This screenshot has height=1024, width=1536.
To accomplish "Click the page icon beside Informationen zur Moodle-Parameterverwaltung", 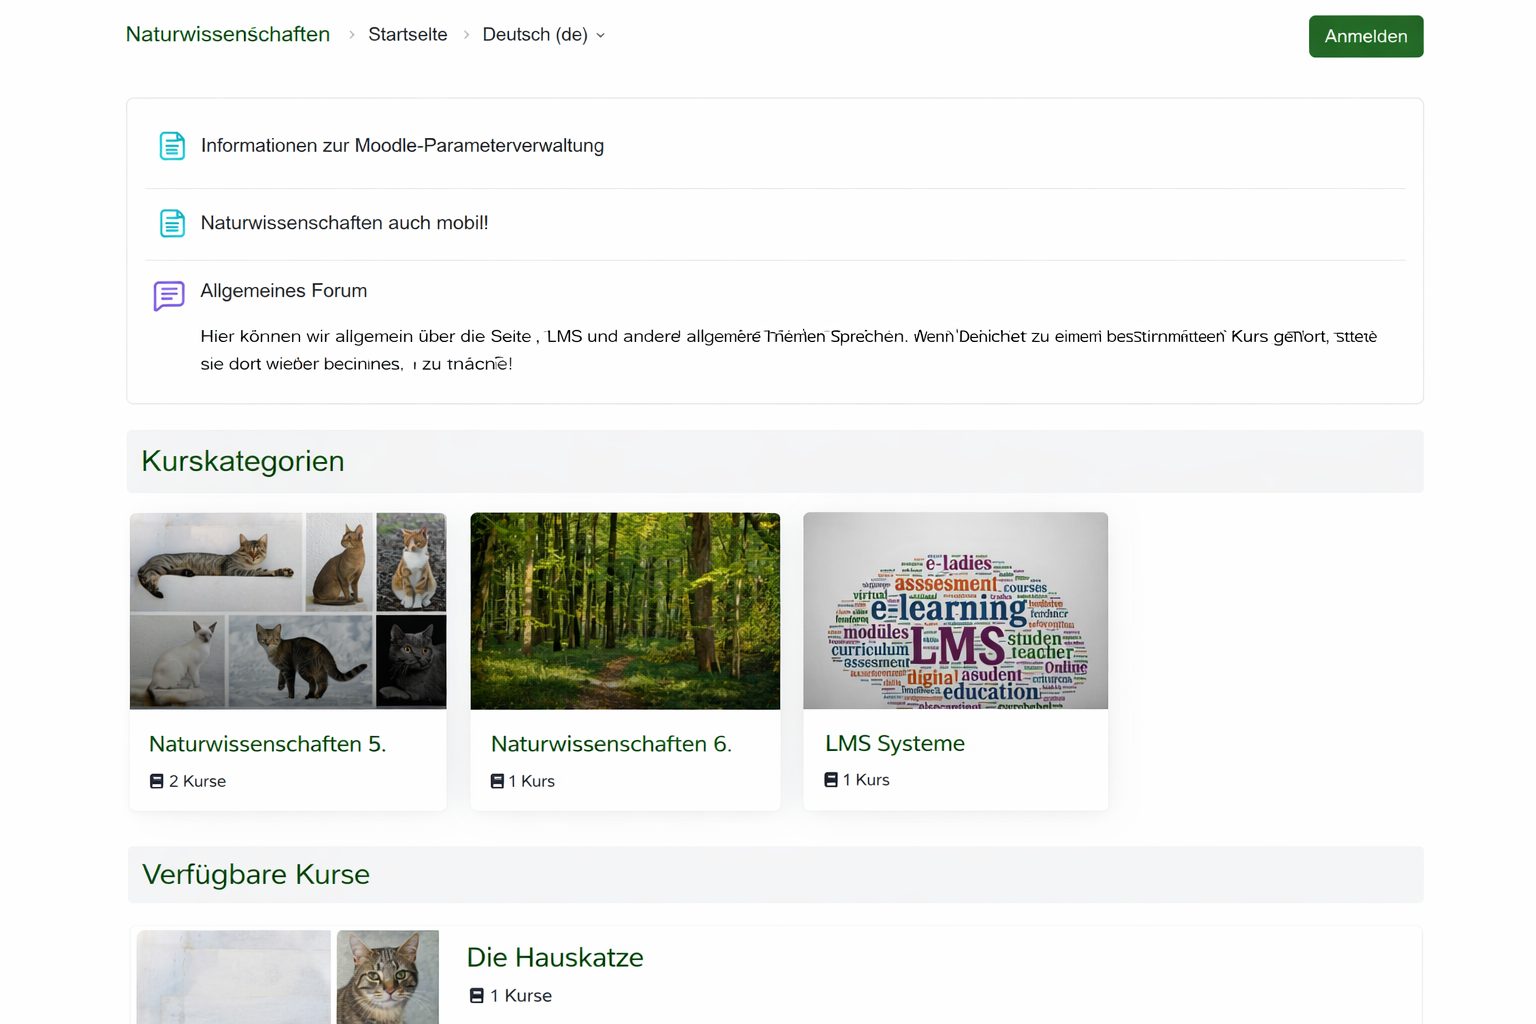I will (x=172, y=146).
